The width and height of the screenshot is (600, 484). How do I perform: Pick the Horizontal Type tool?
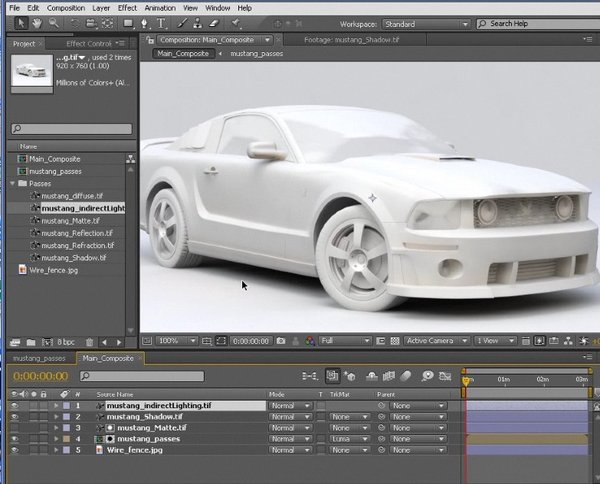coord(162,23)
